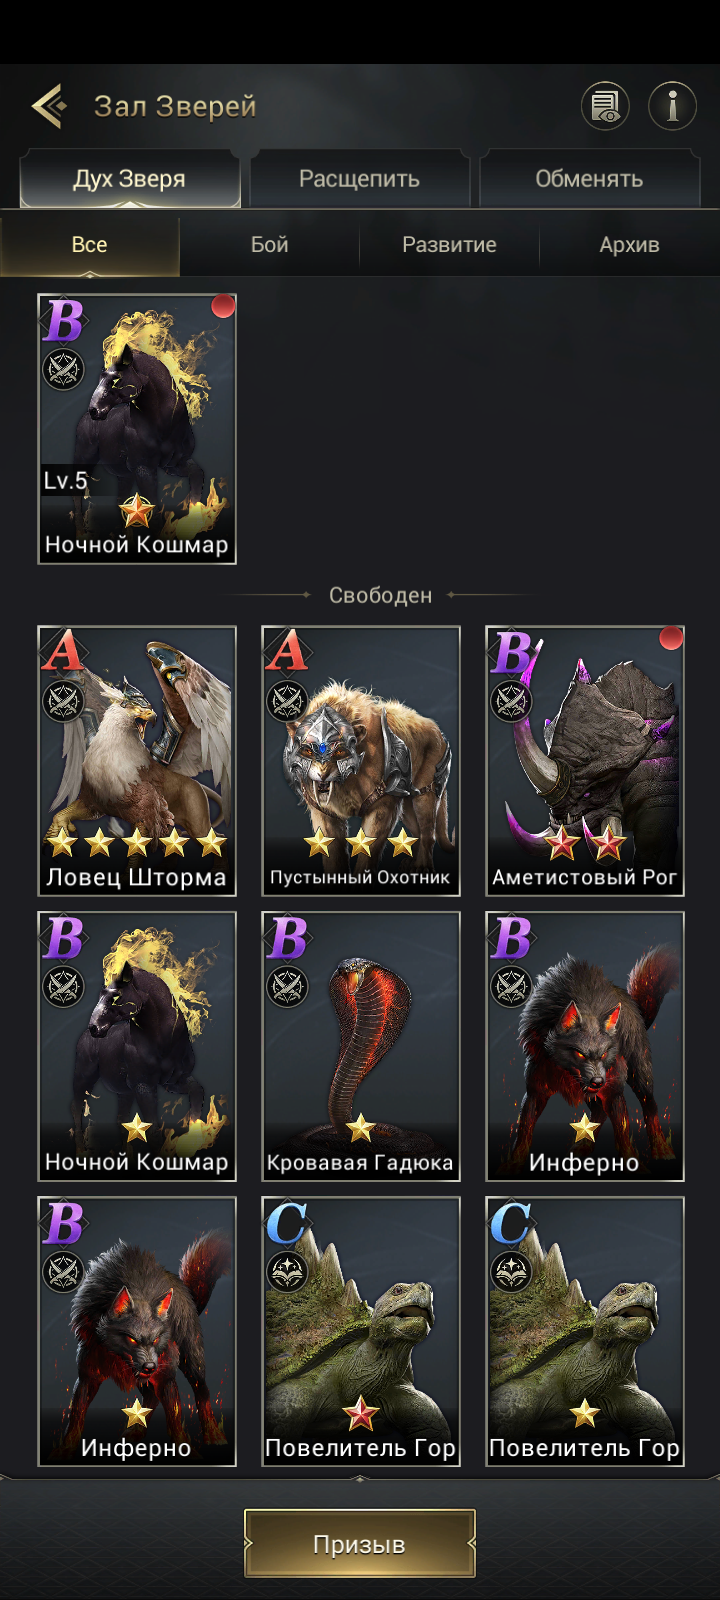
Task: Tap the A rank badge on Пустынный Охотник
Action: [288, 651]
